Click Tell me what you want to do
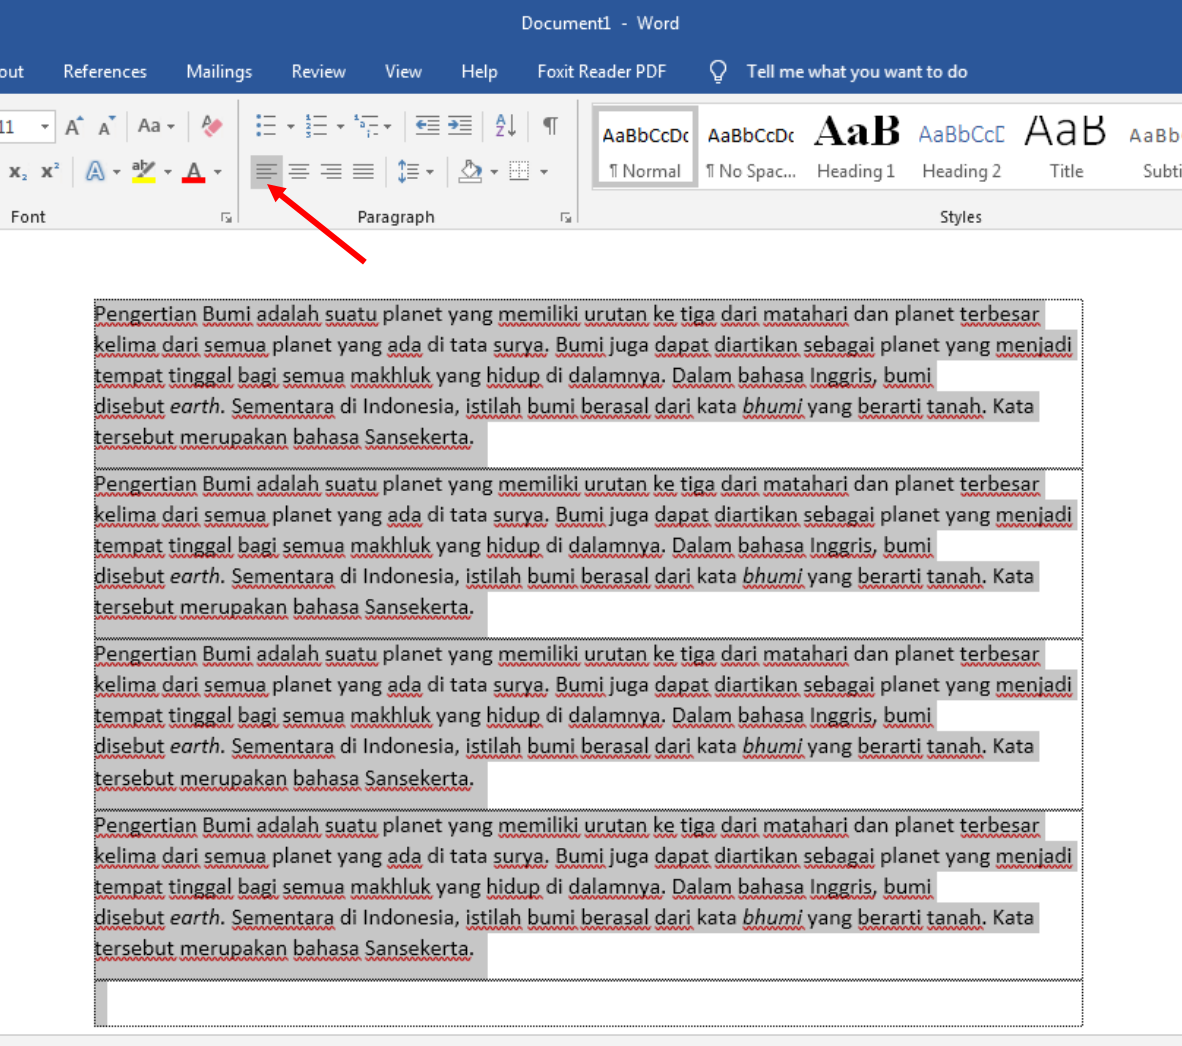The width and height of the screenshot is (1182, 1046). click(x=856, y=71)
